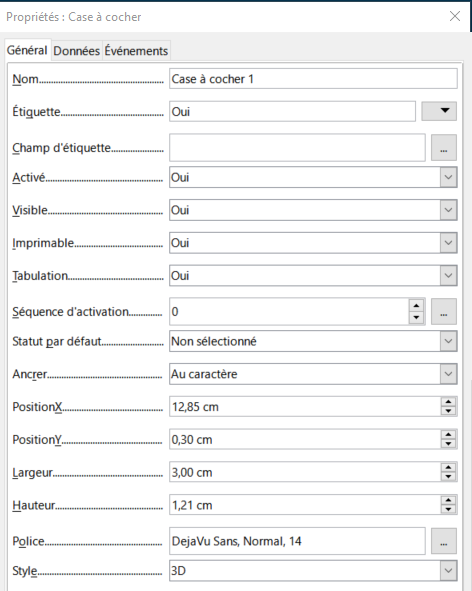
Task: Decrease the PositionY value
Action: (448, 444)
